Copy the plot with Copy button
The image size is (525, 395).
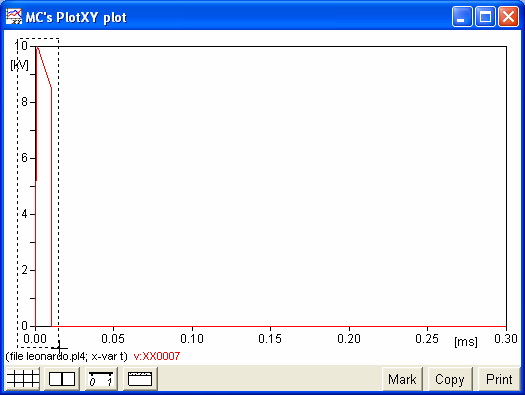pos(450,379)
